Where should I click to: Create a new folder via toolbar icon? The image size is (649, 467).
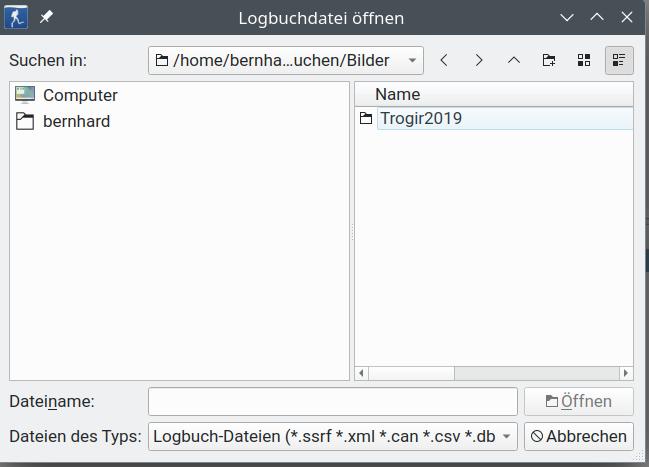[549, 60]
